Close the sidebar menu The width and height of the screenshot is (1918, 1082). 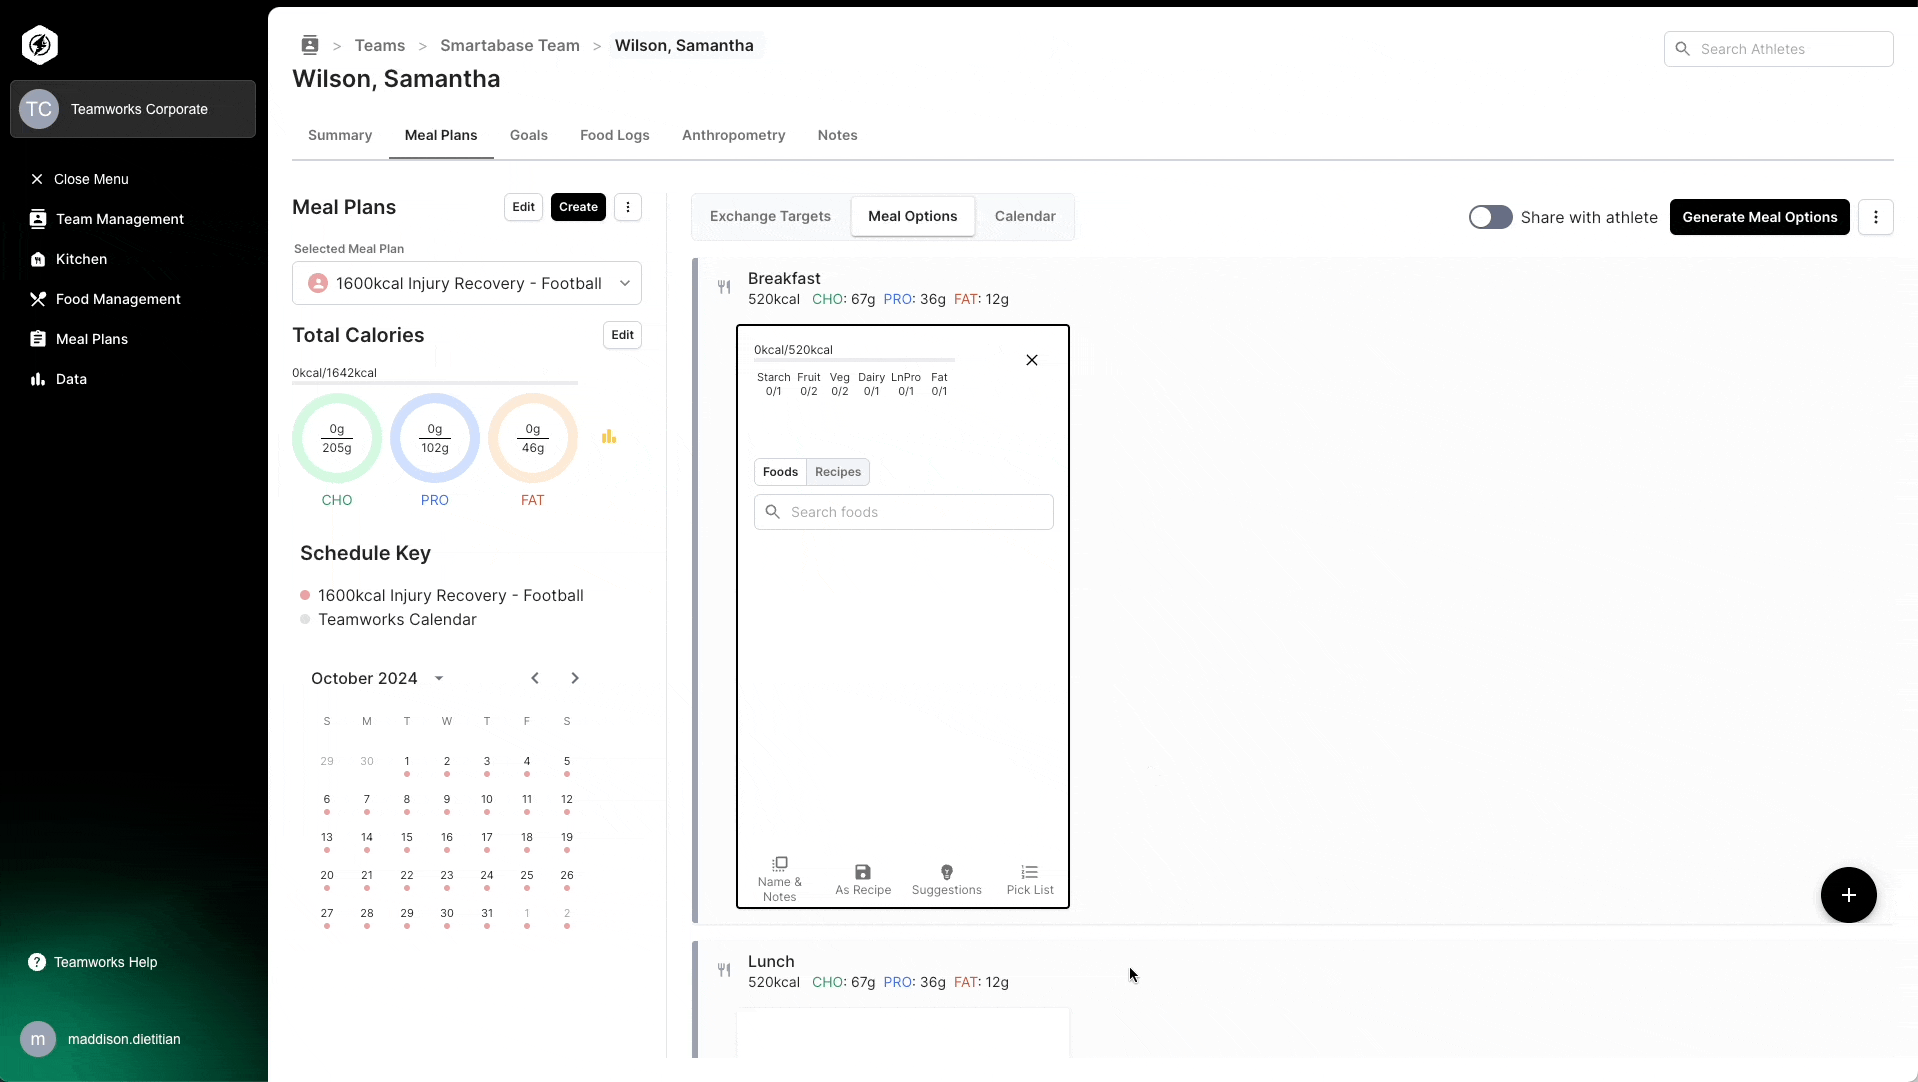tap(80, 179)
